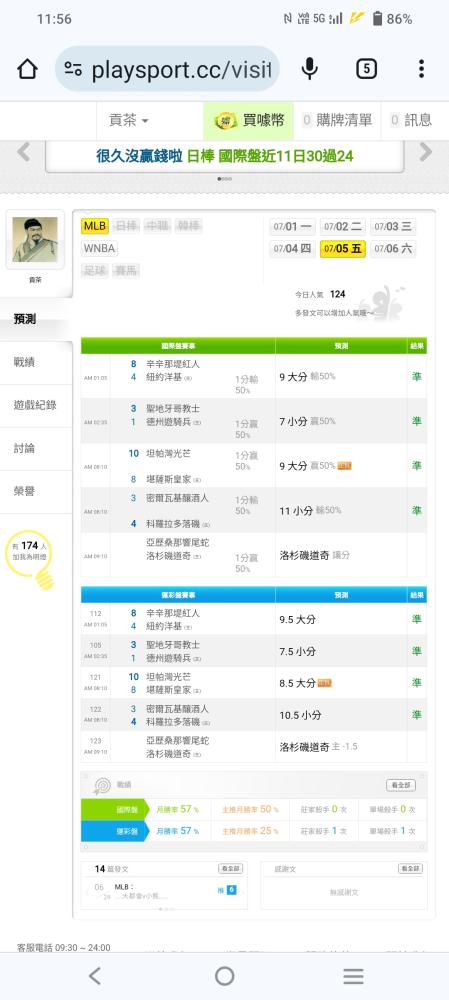Choose the 07/06 六 date button
Screen dimensions: 449x1000
(x=393, y=249)
